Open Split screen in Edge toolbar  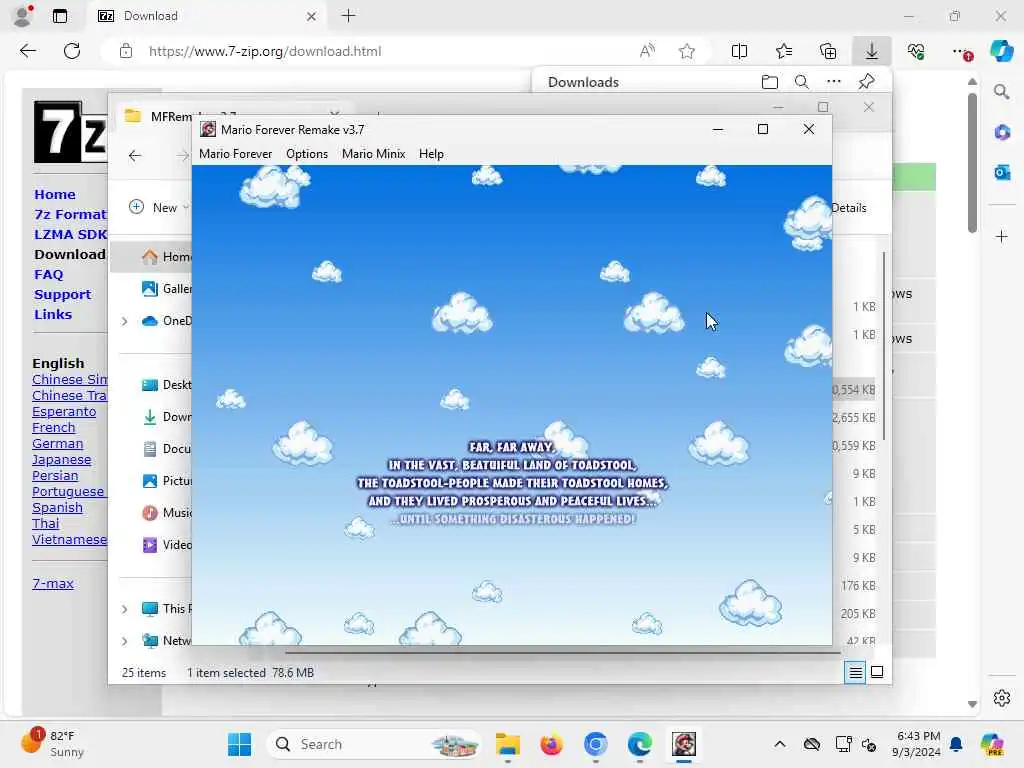[x=739, y=51]
